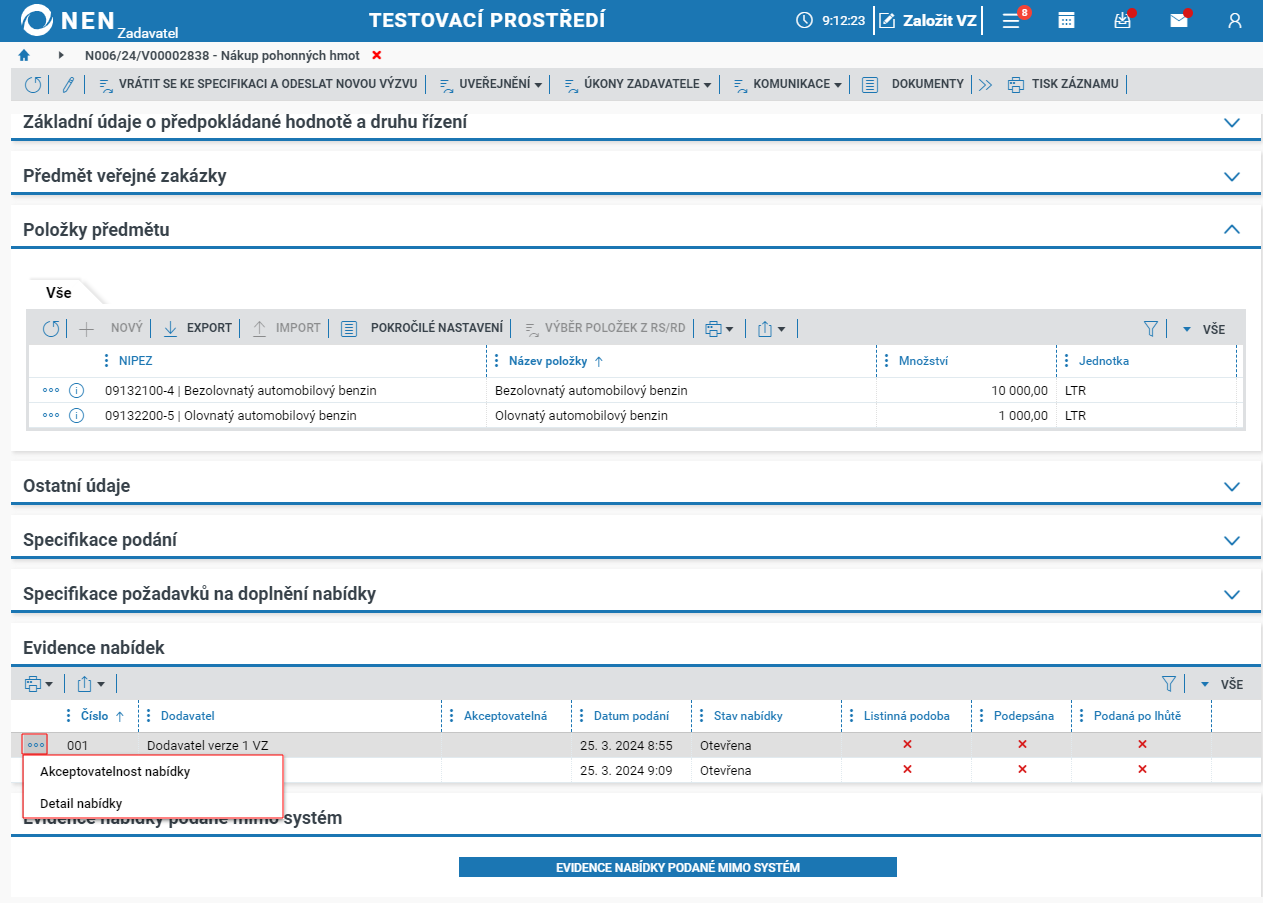Open column menu for Listinná podoba column
Viewport: 1263px width, 903px height.
(x=852, y=716)
